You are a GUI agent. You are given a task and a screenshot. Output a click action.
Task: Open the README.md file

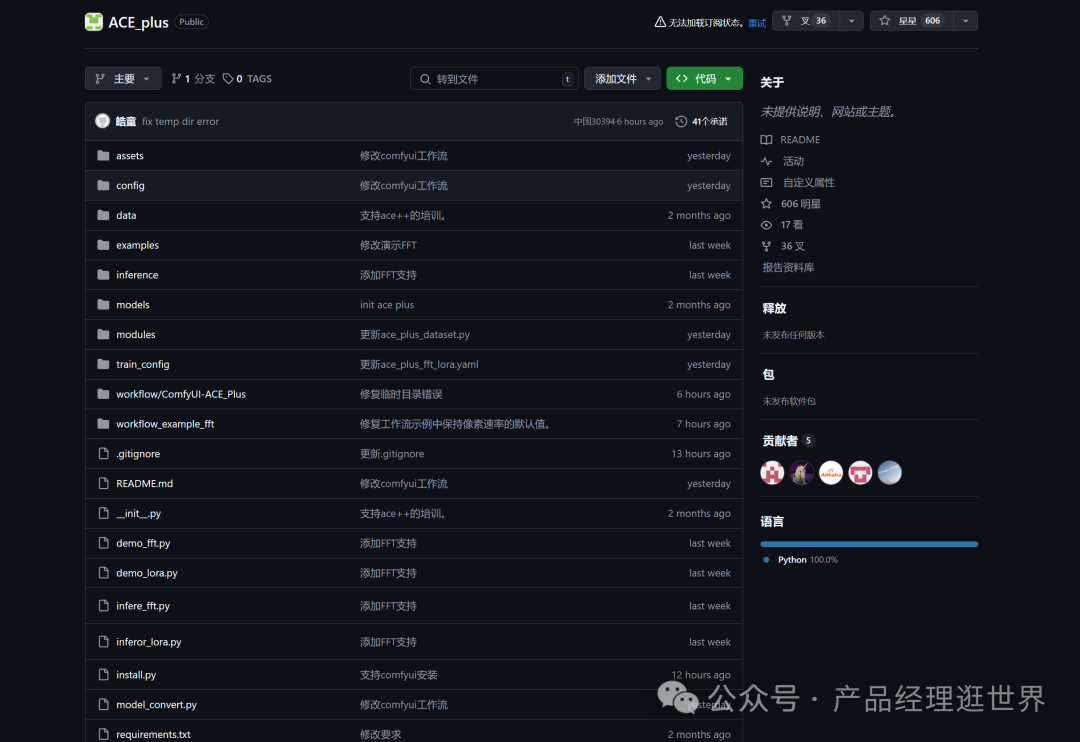coord(144,484)
